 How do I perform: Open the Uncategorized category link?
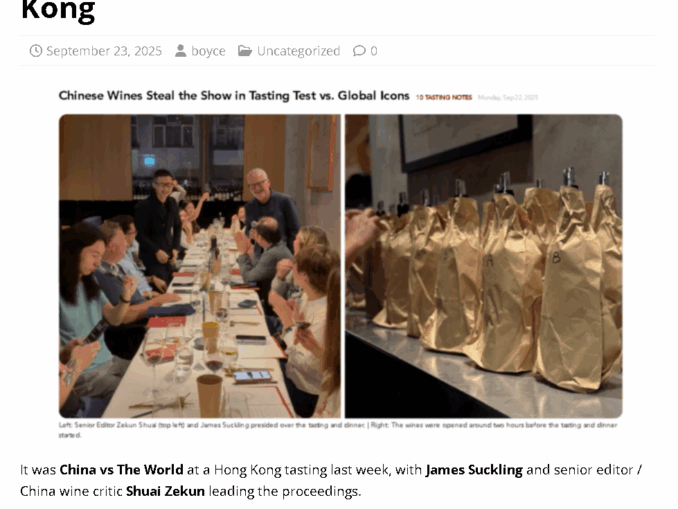coord(298,51)
